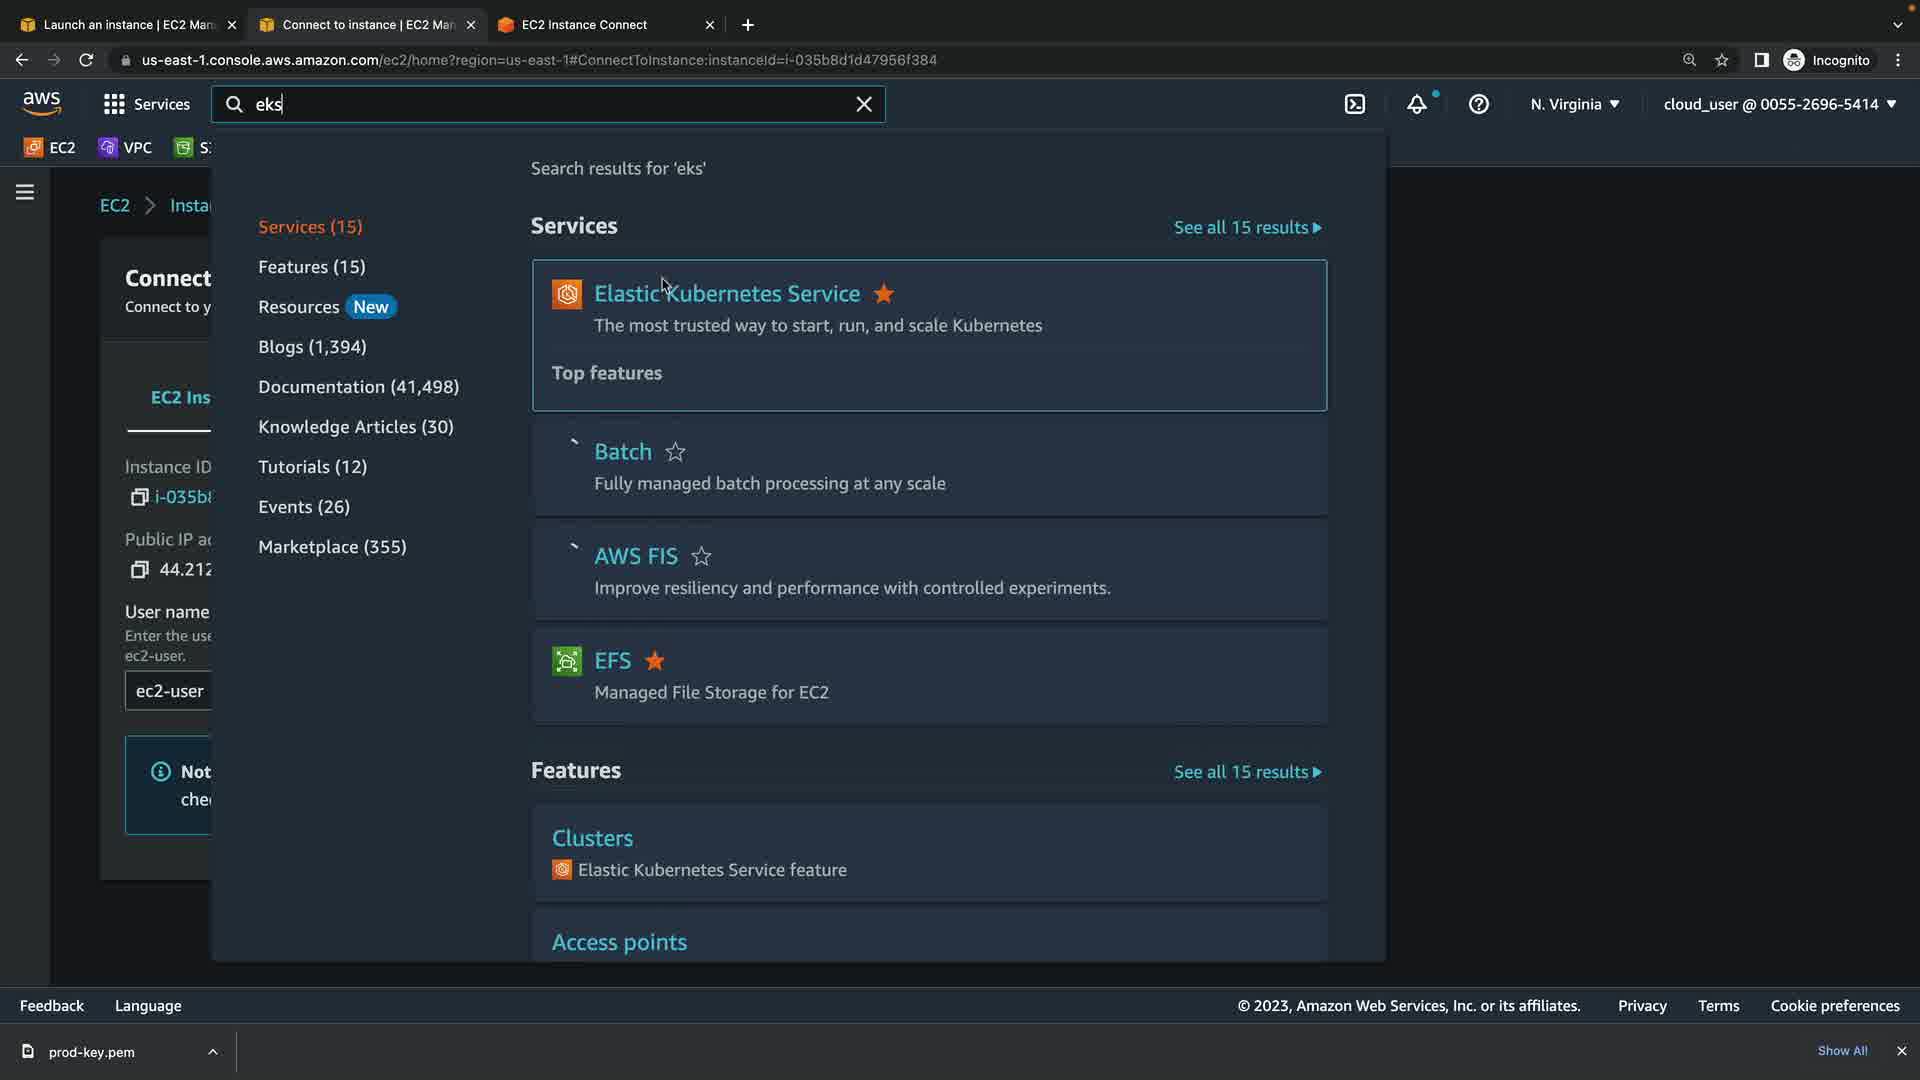
Task: Switch to the EC2 Instance Connect browser tab
Action: [584, 25]
